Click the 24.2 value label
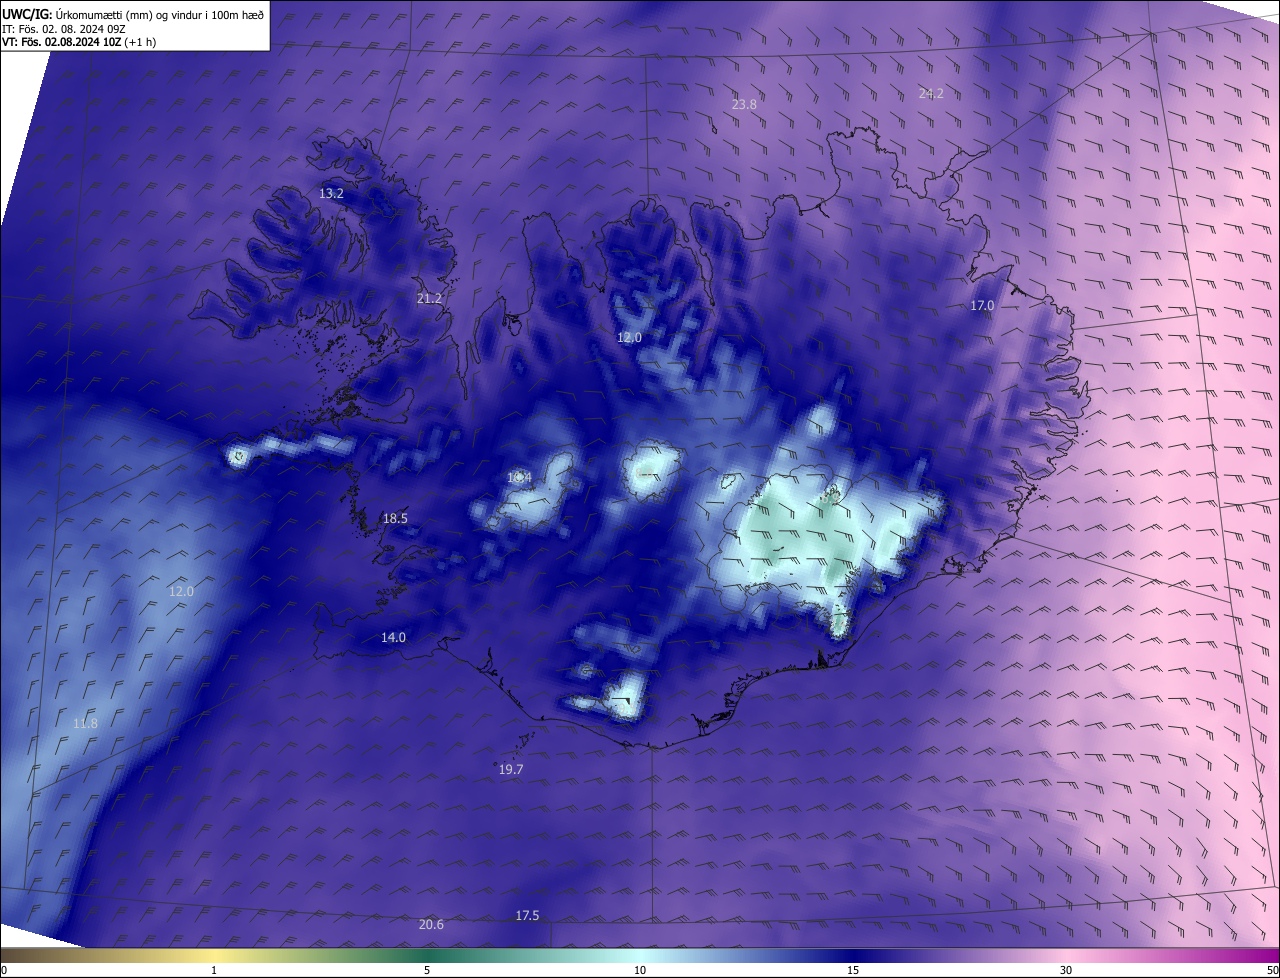The height and width of the screenshot is (978, 1280). pyautogui.click(x=931, y=93)
